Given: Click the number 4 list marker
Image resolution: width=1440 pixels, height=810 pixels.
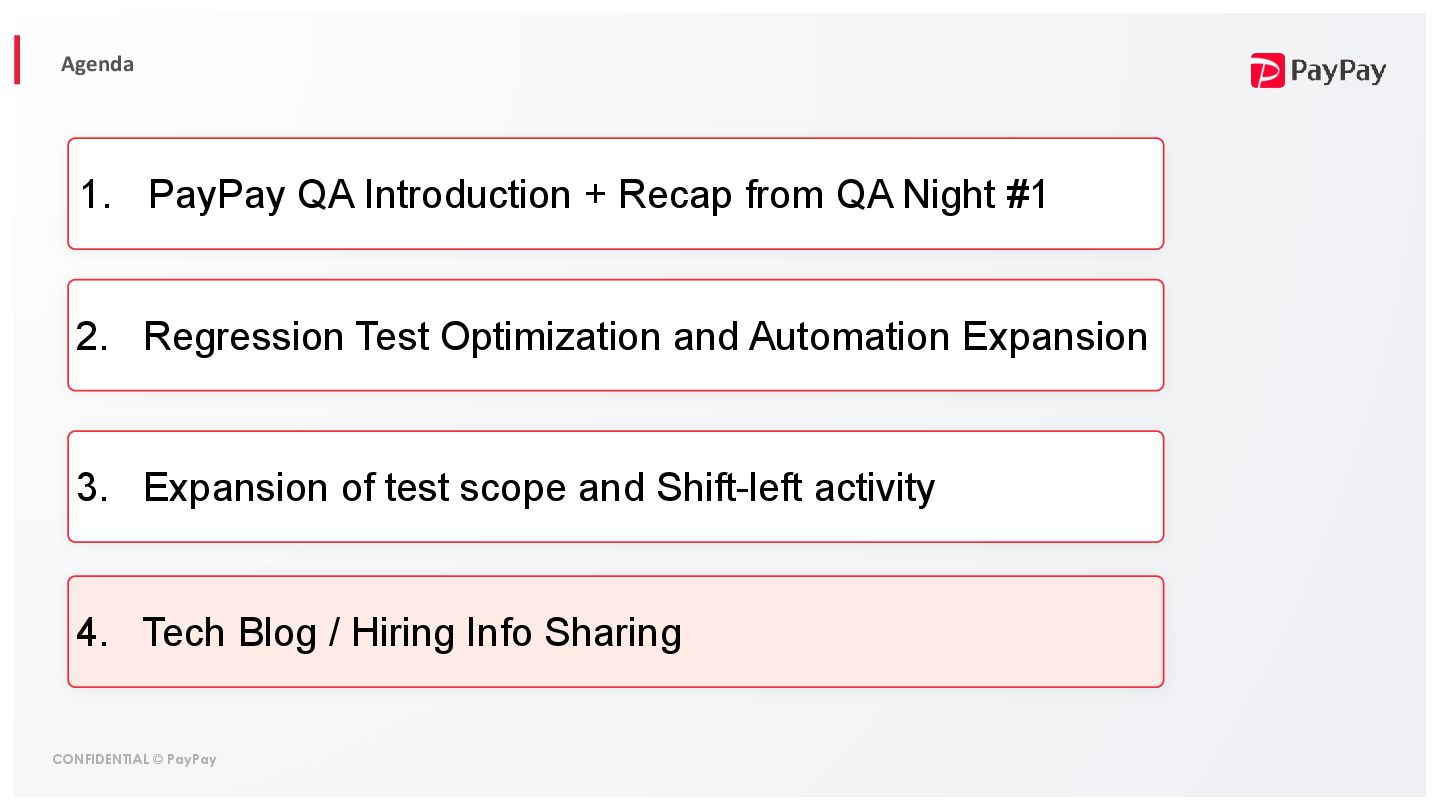Looking at the screenshot, I should coord(91,633).
